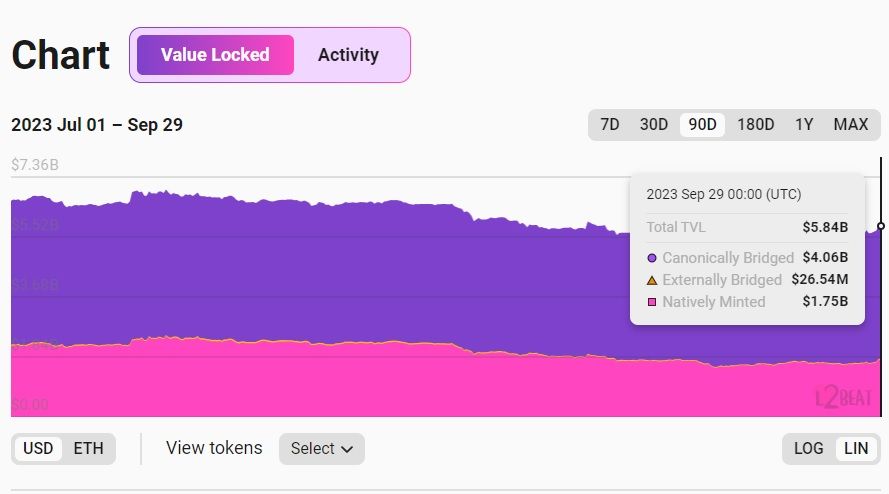Switch to the Activity tab
The height and width of the screenshot is (494, 889).
tap(348, 55)
